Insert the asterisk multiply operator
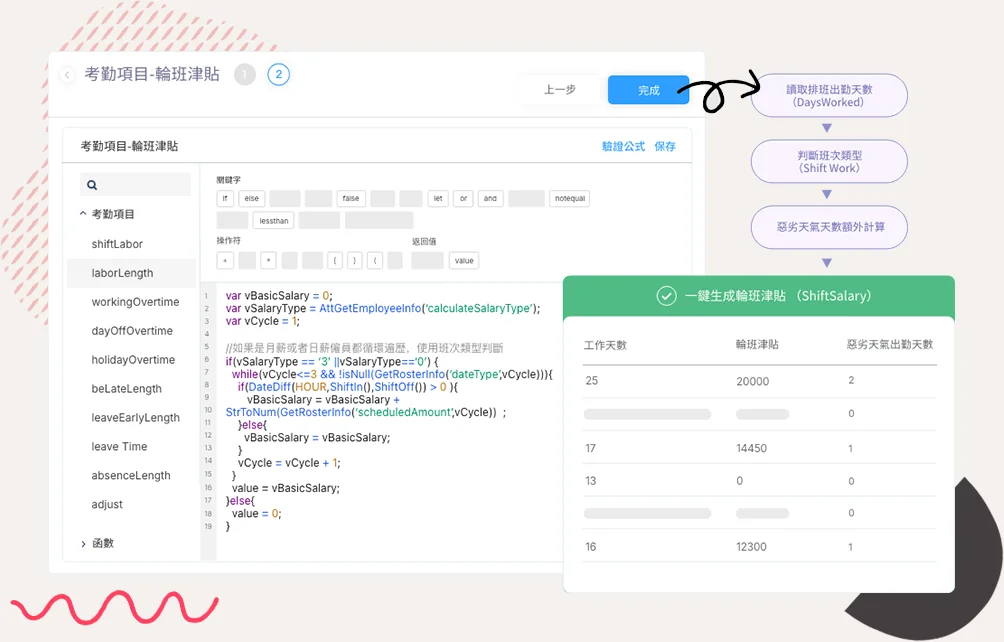 click(268, 261)
